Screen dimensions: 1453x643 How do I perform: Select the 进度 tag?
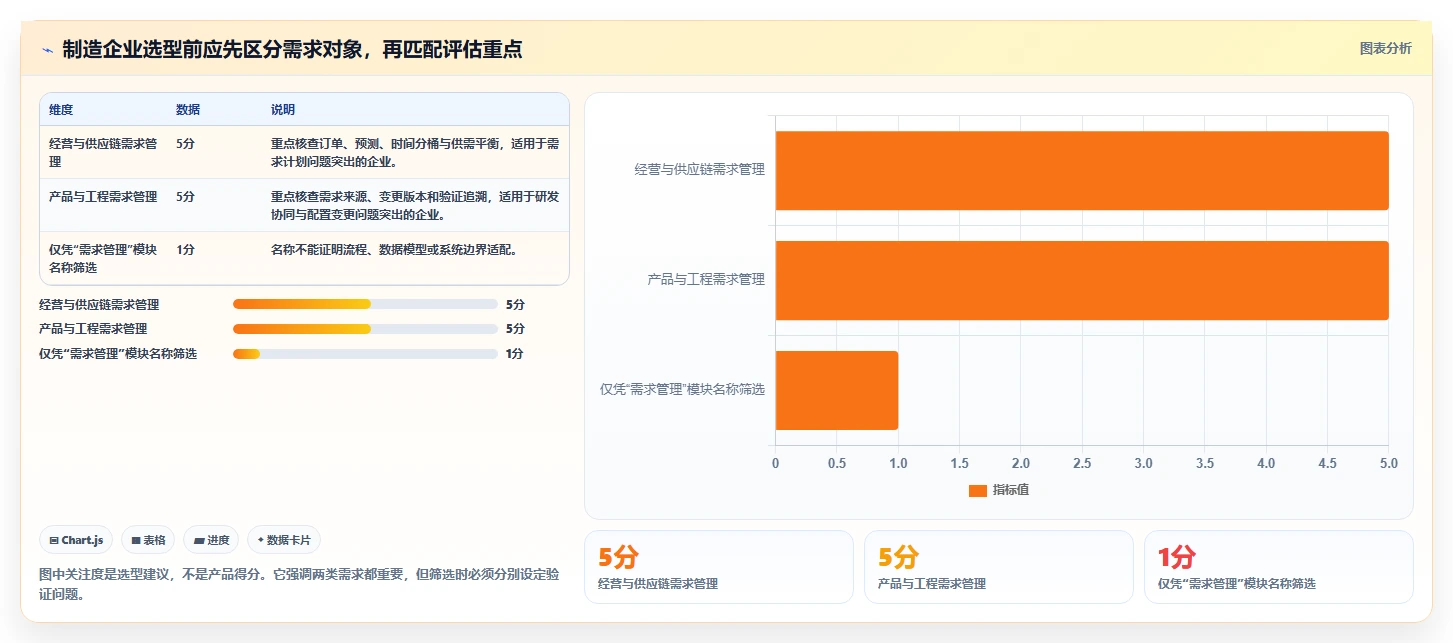pos(211,540)
